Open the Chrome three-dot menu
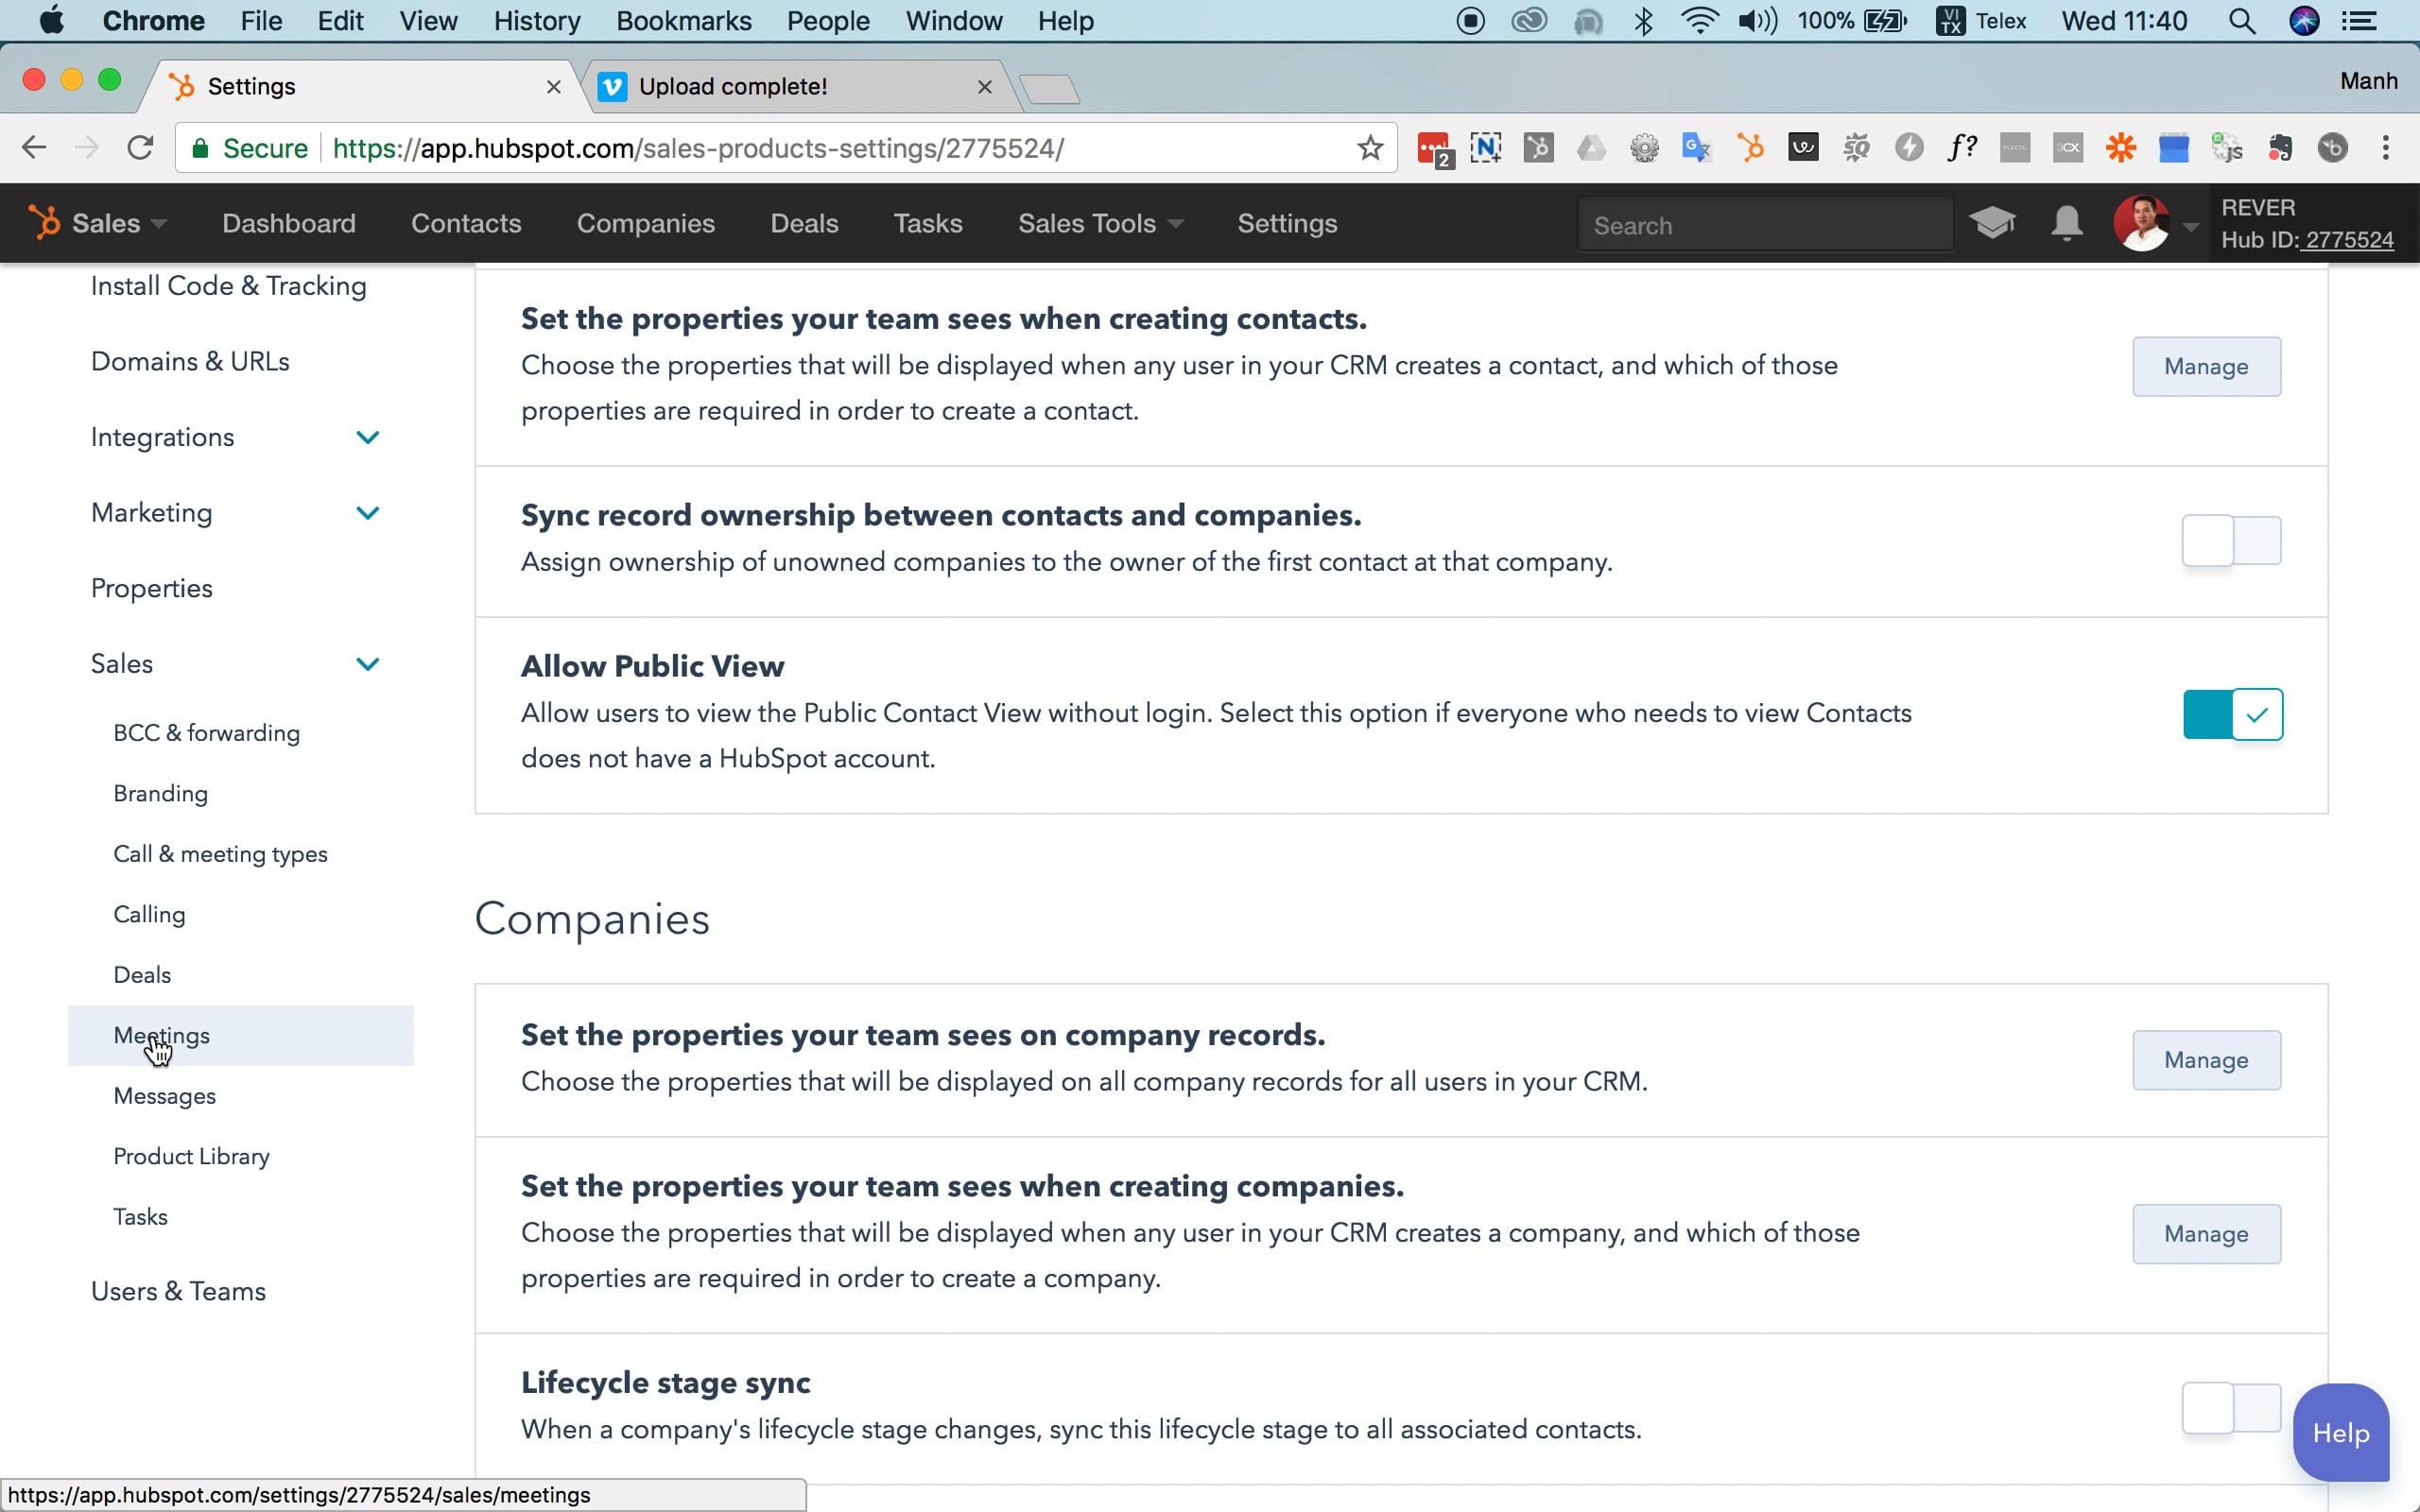Screen dimensions: 2420x1512 (x=2386, y=148)
